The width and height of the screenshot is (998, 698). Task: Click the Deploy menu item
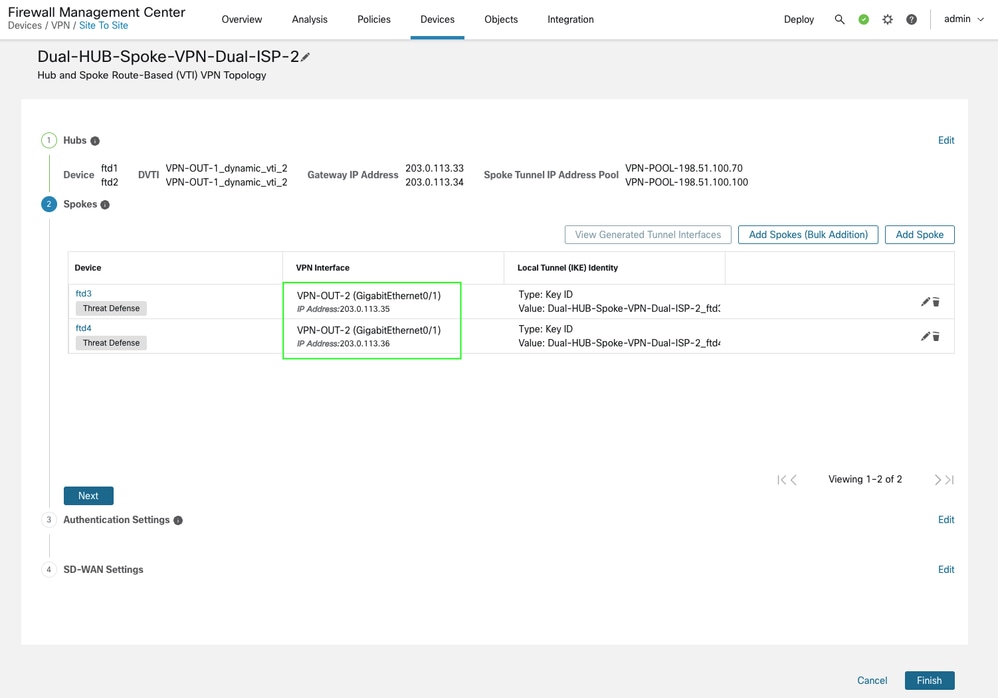(799, 20)
